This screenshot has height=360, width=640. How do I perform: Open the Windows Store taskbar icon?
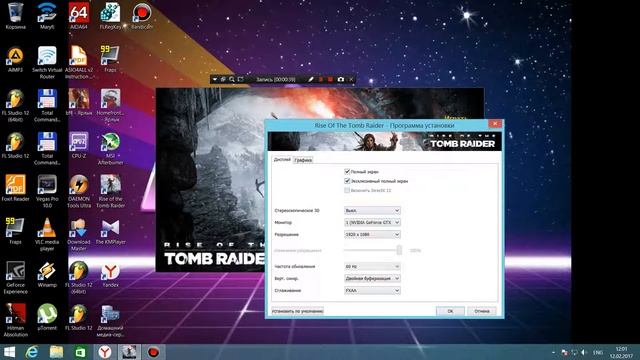click(x=80, y=352)
